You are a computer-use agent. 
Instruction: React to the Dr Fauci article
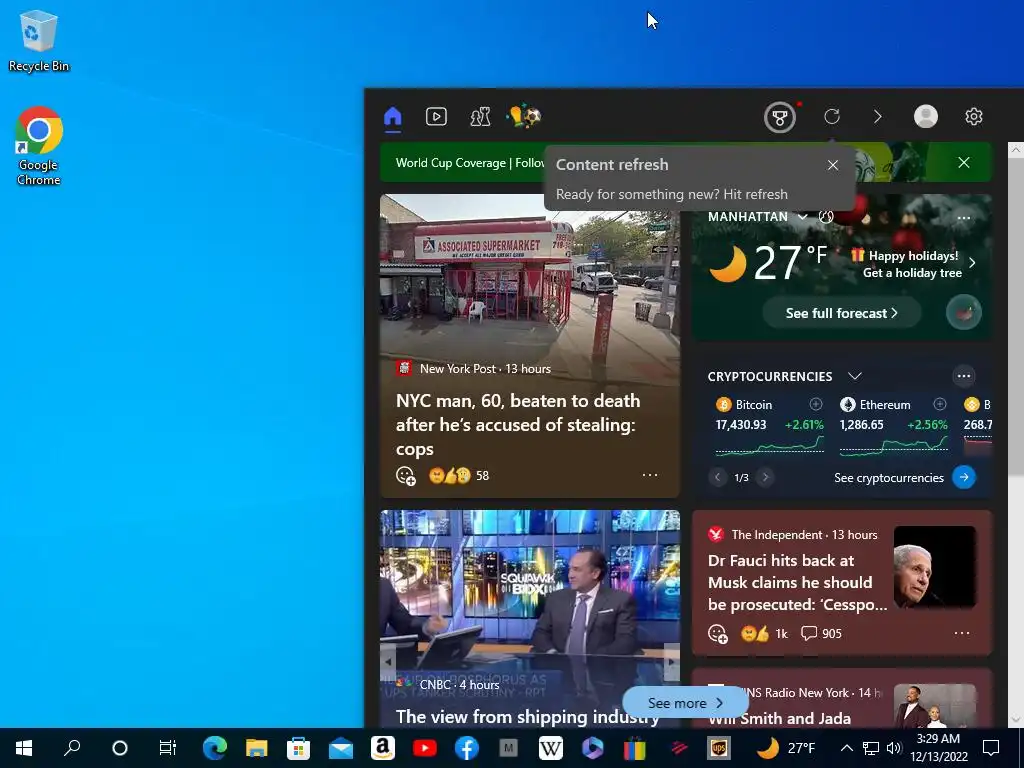718,633
